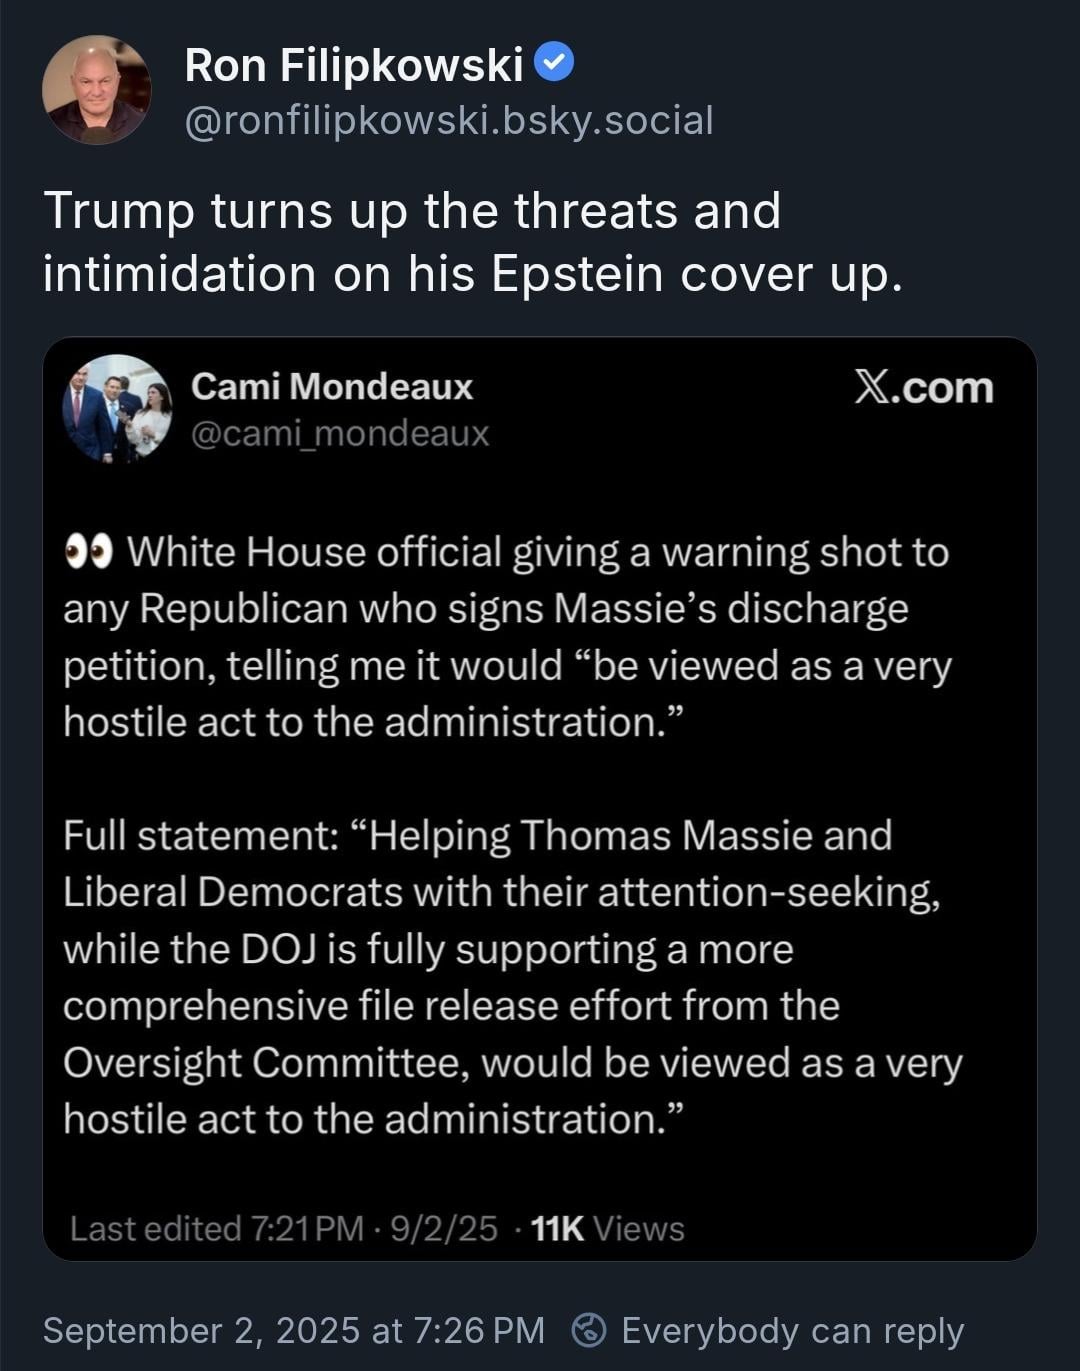Viewport: 1080px width, 1371px height.
Task: Click the Cami Mondeaux name
Action: tap(332, 387)
